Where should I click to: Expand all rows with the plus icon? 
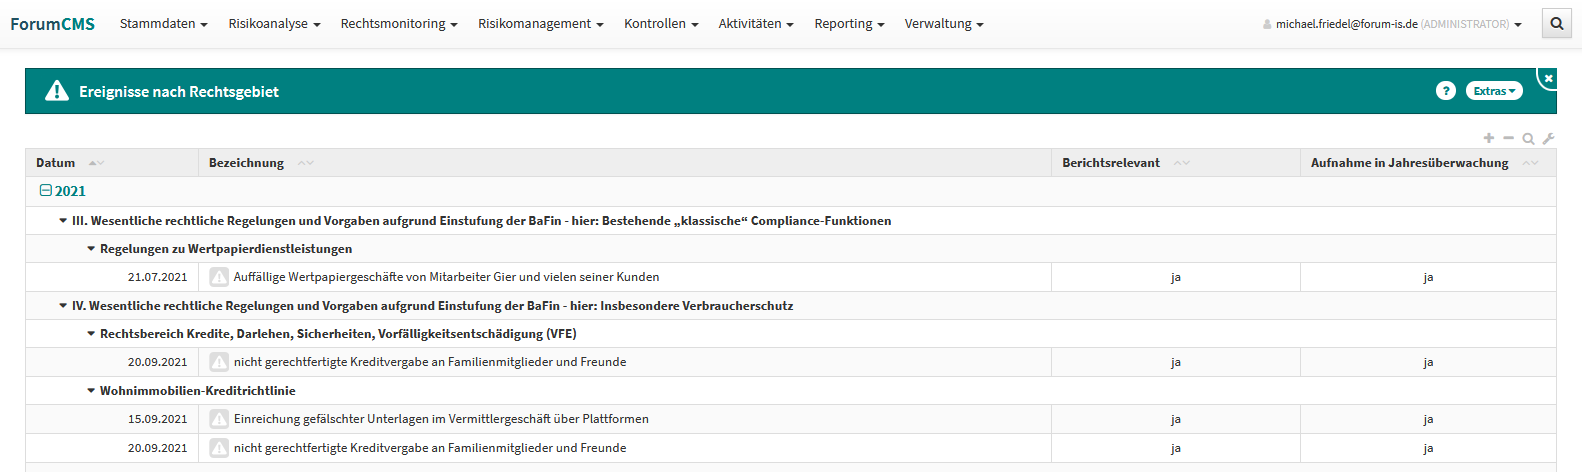[1489, 138]
